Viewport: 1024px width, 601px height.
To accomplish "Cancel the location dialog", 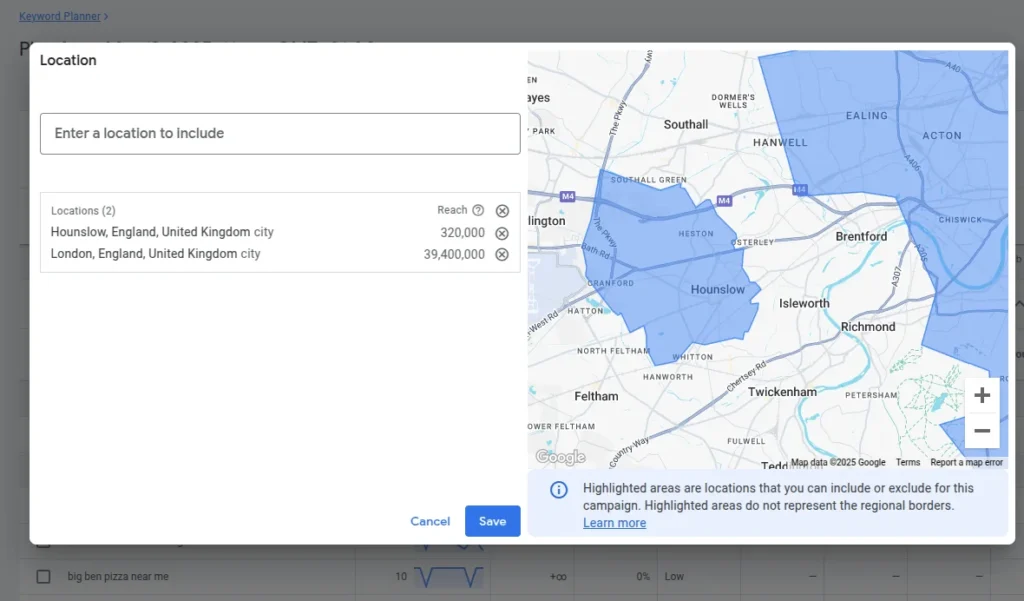I will tap(430, 521).
